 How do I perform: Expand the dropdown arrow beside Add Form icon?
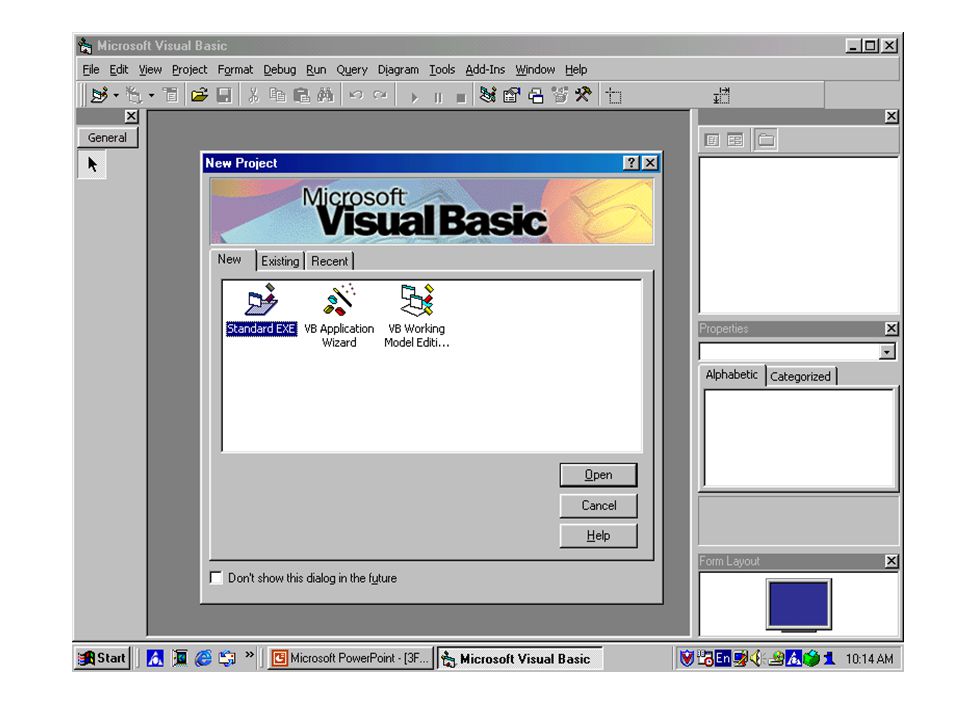point(151,96)
